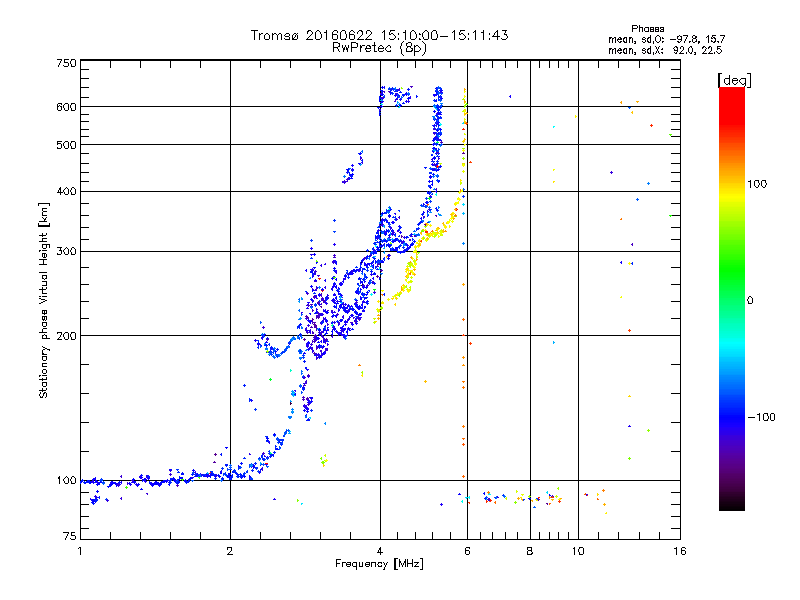Click the phase colorbar gradient
Viewport: 800px width, 600px height.
[x=732, y=299]
